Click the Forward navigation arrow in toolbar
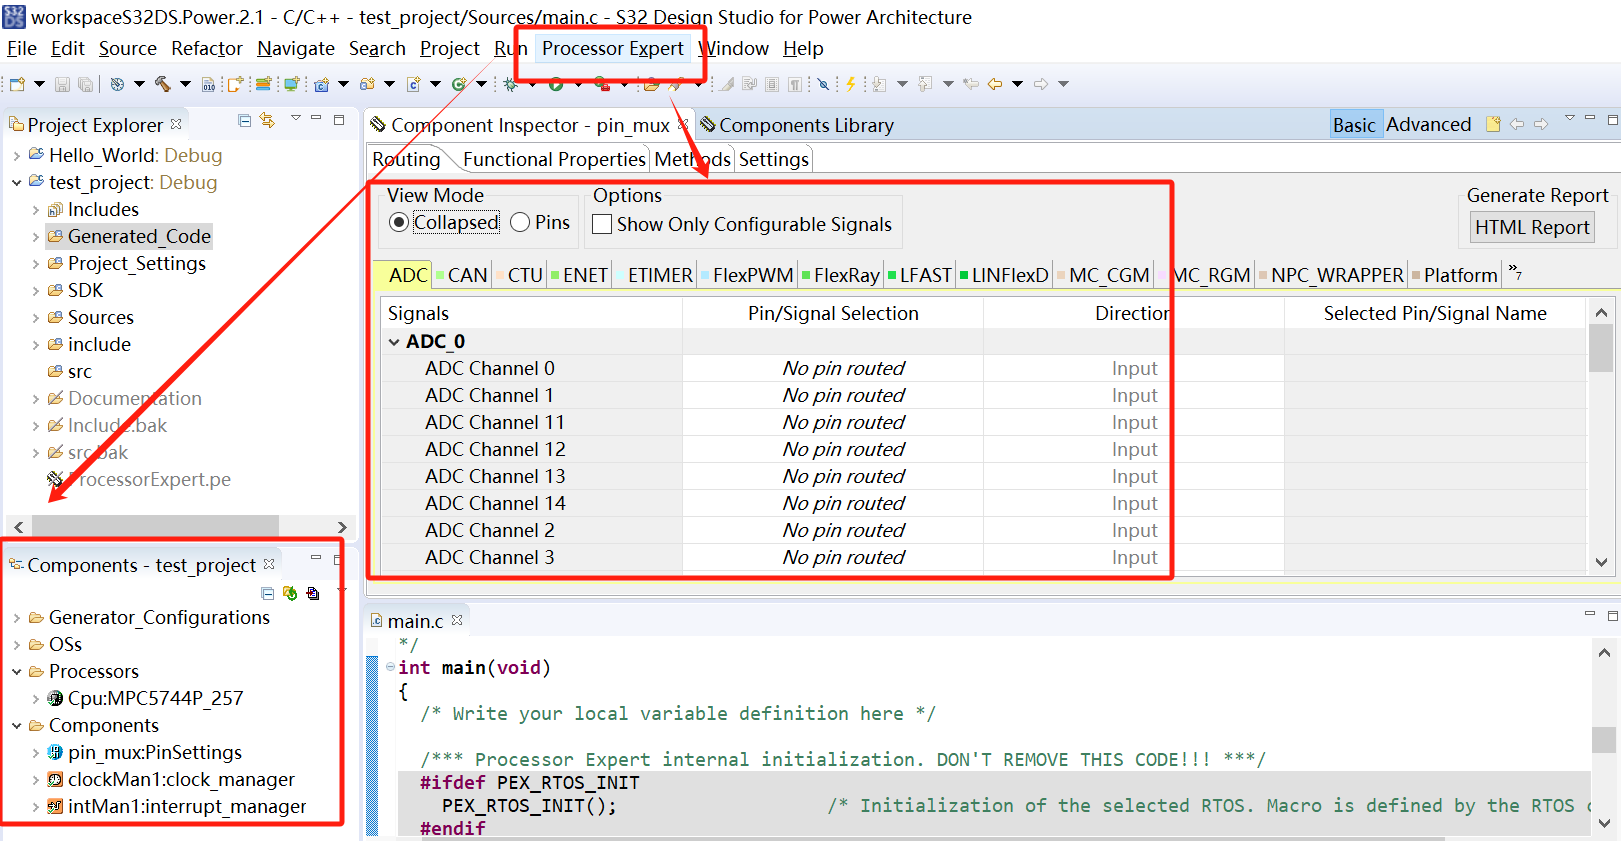Image resolution: width=1621 pixels, height=841 pixels. [x=1041, y=84]
